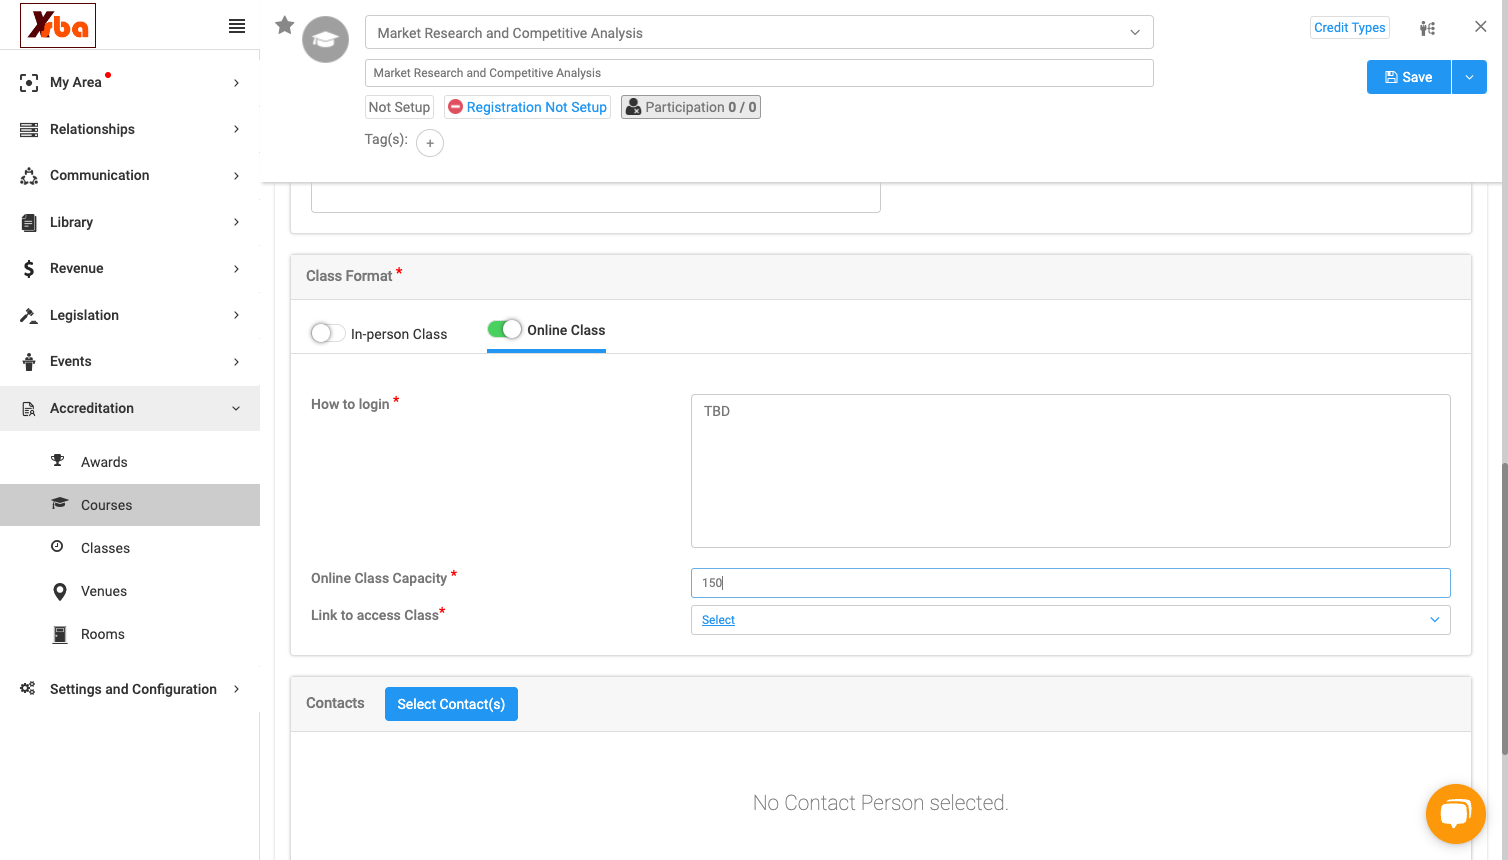The image size is (1508, 860).
Task: Open the live chat bubble
Action: pos(1455,814)
